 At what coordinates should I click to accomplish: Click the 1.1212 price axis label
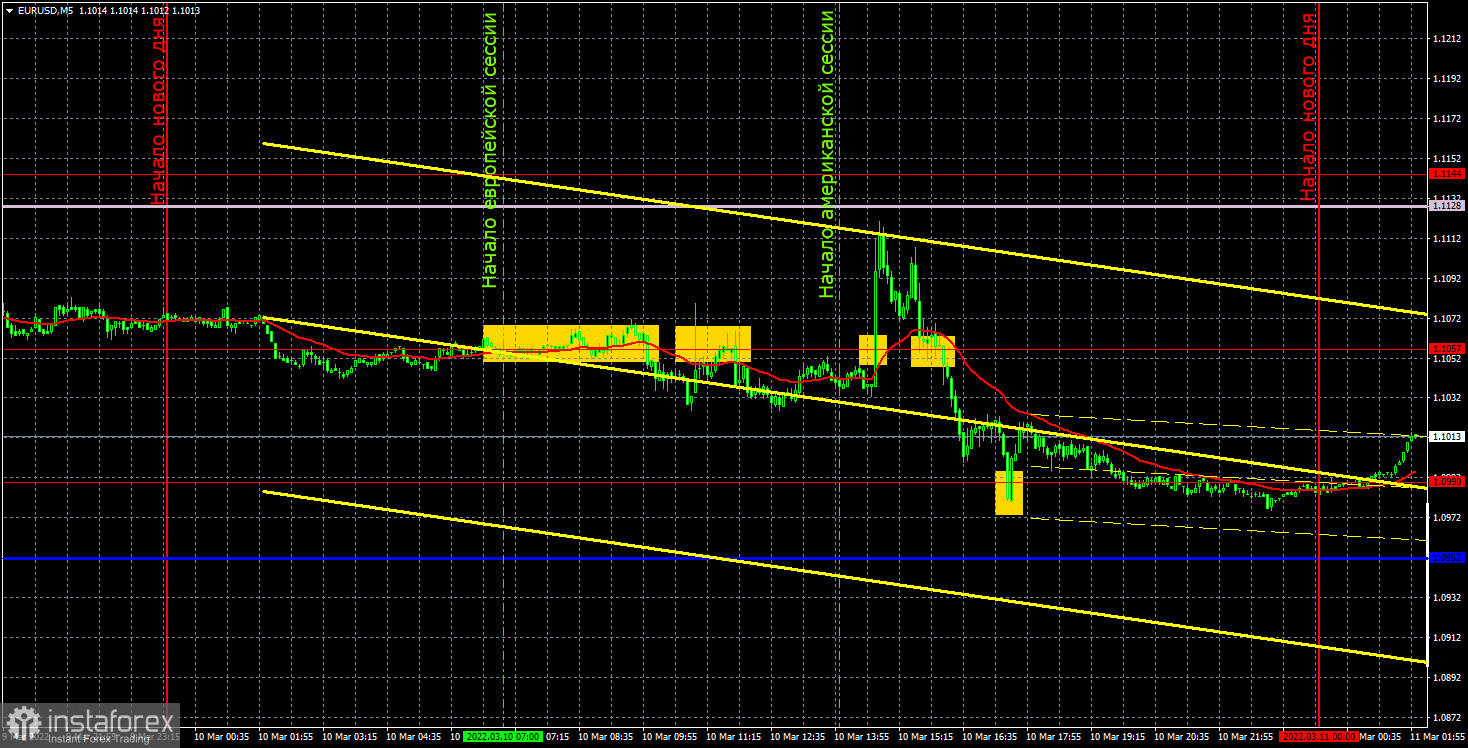coord(1446,38)
